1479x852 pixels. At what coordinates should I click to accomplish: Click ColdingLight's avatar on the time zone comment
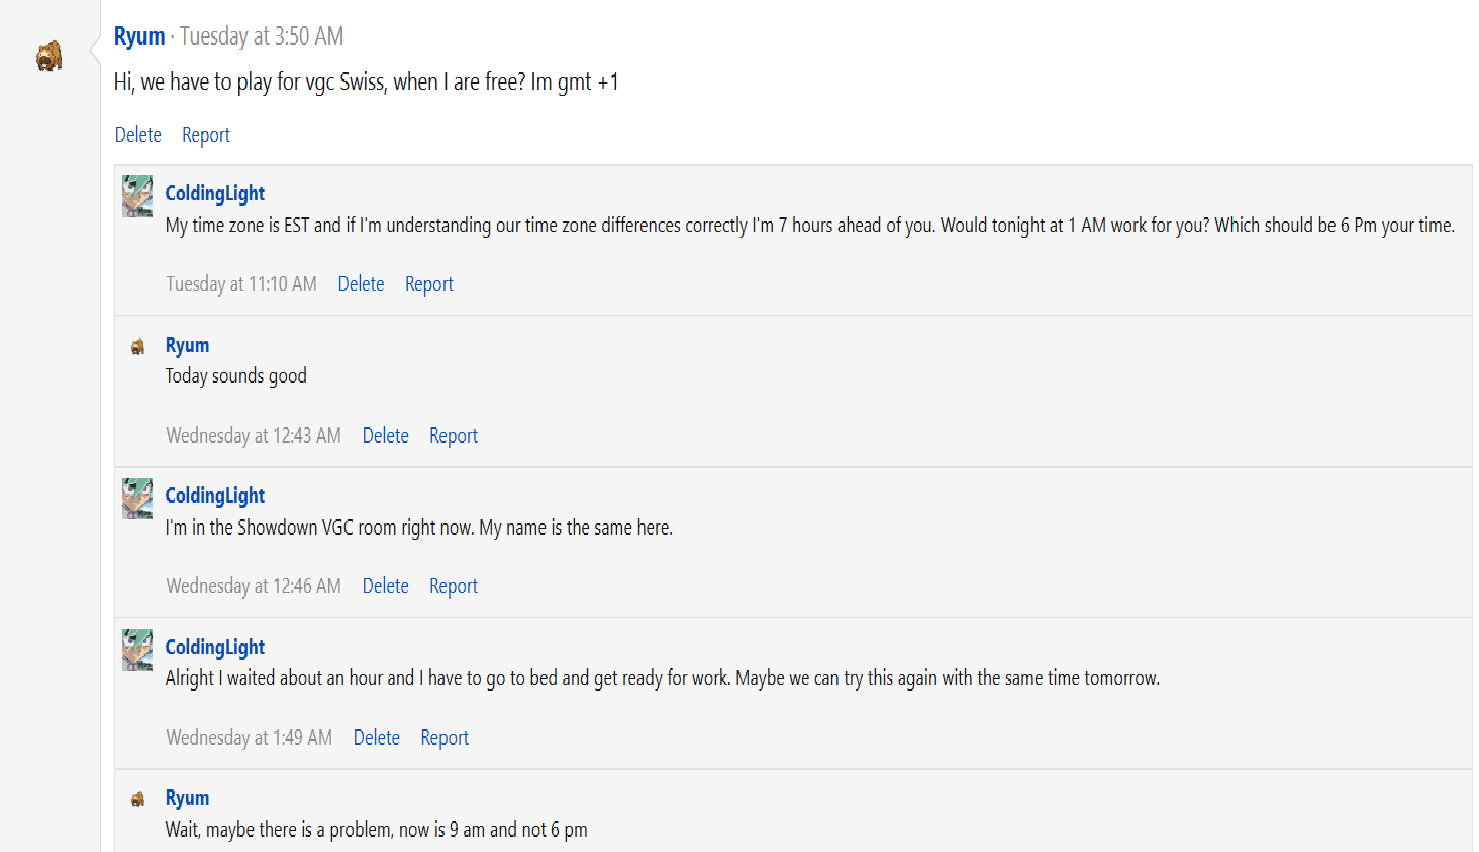(138, 196)
